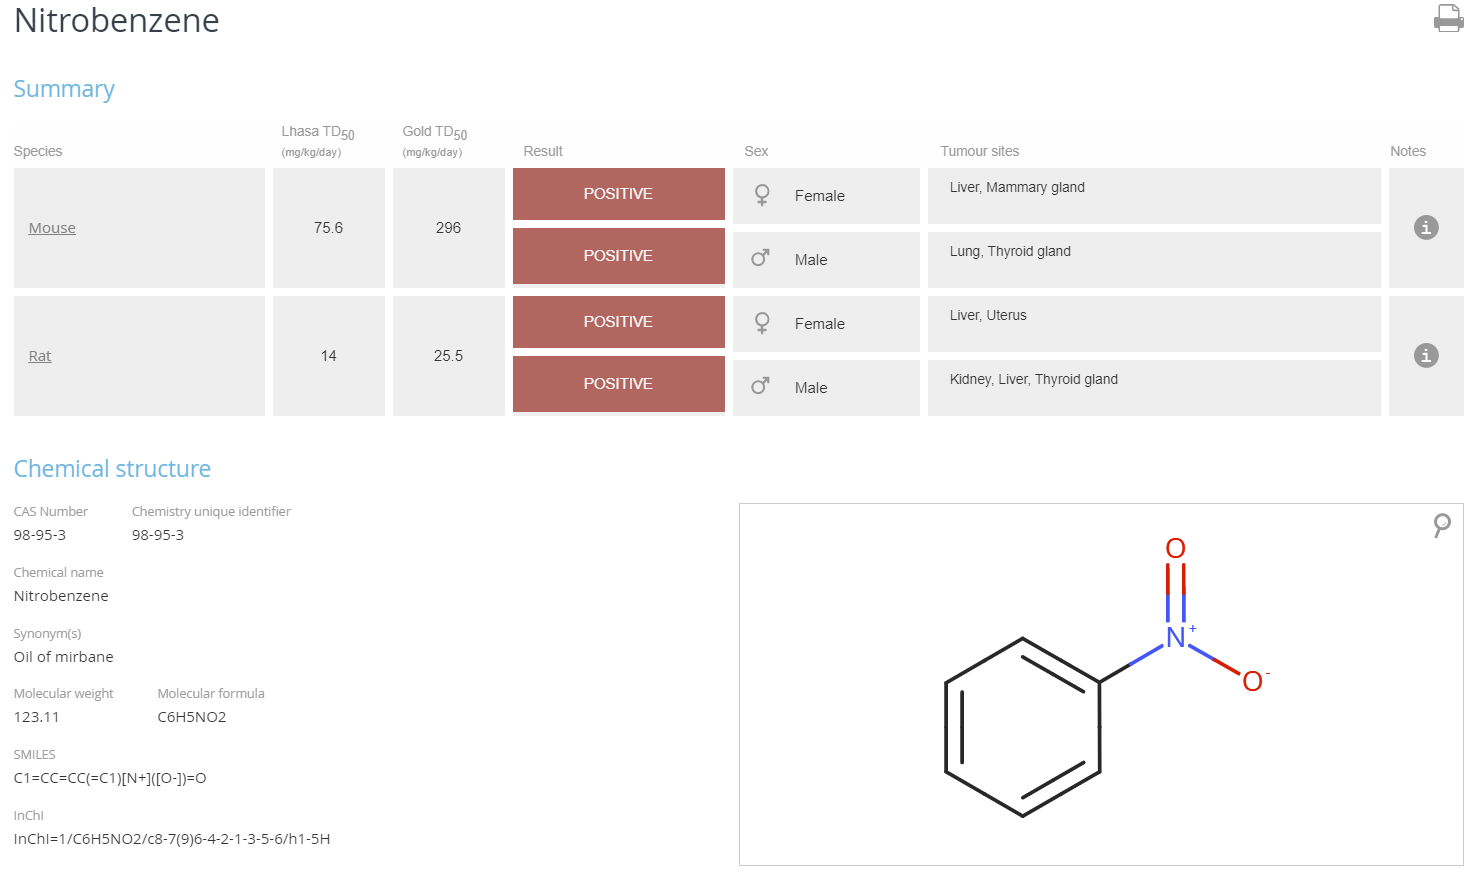Click the nitrobenzene structure image

tap(1100, 685)
